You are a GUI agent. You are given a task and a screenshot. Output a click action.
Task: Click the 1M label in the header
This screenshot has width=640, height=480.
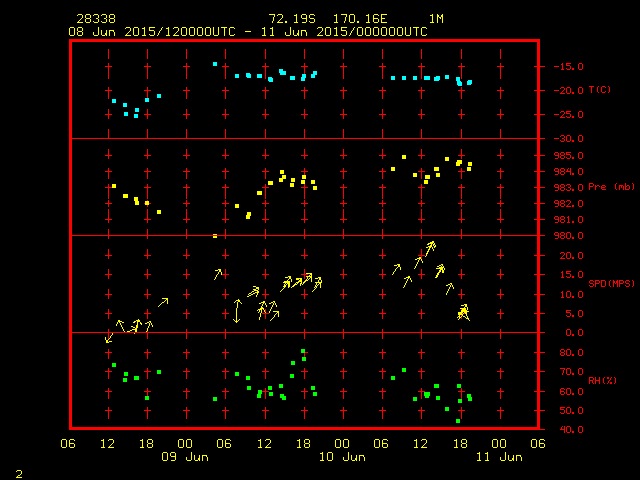[x=436, y=19]
